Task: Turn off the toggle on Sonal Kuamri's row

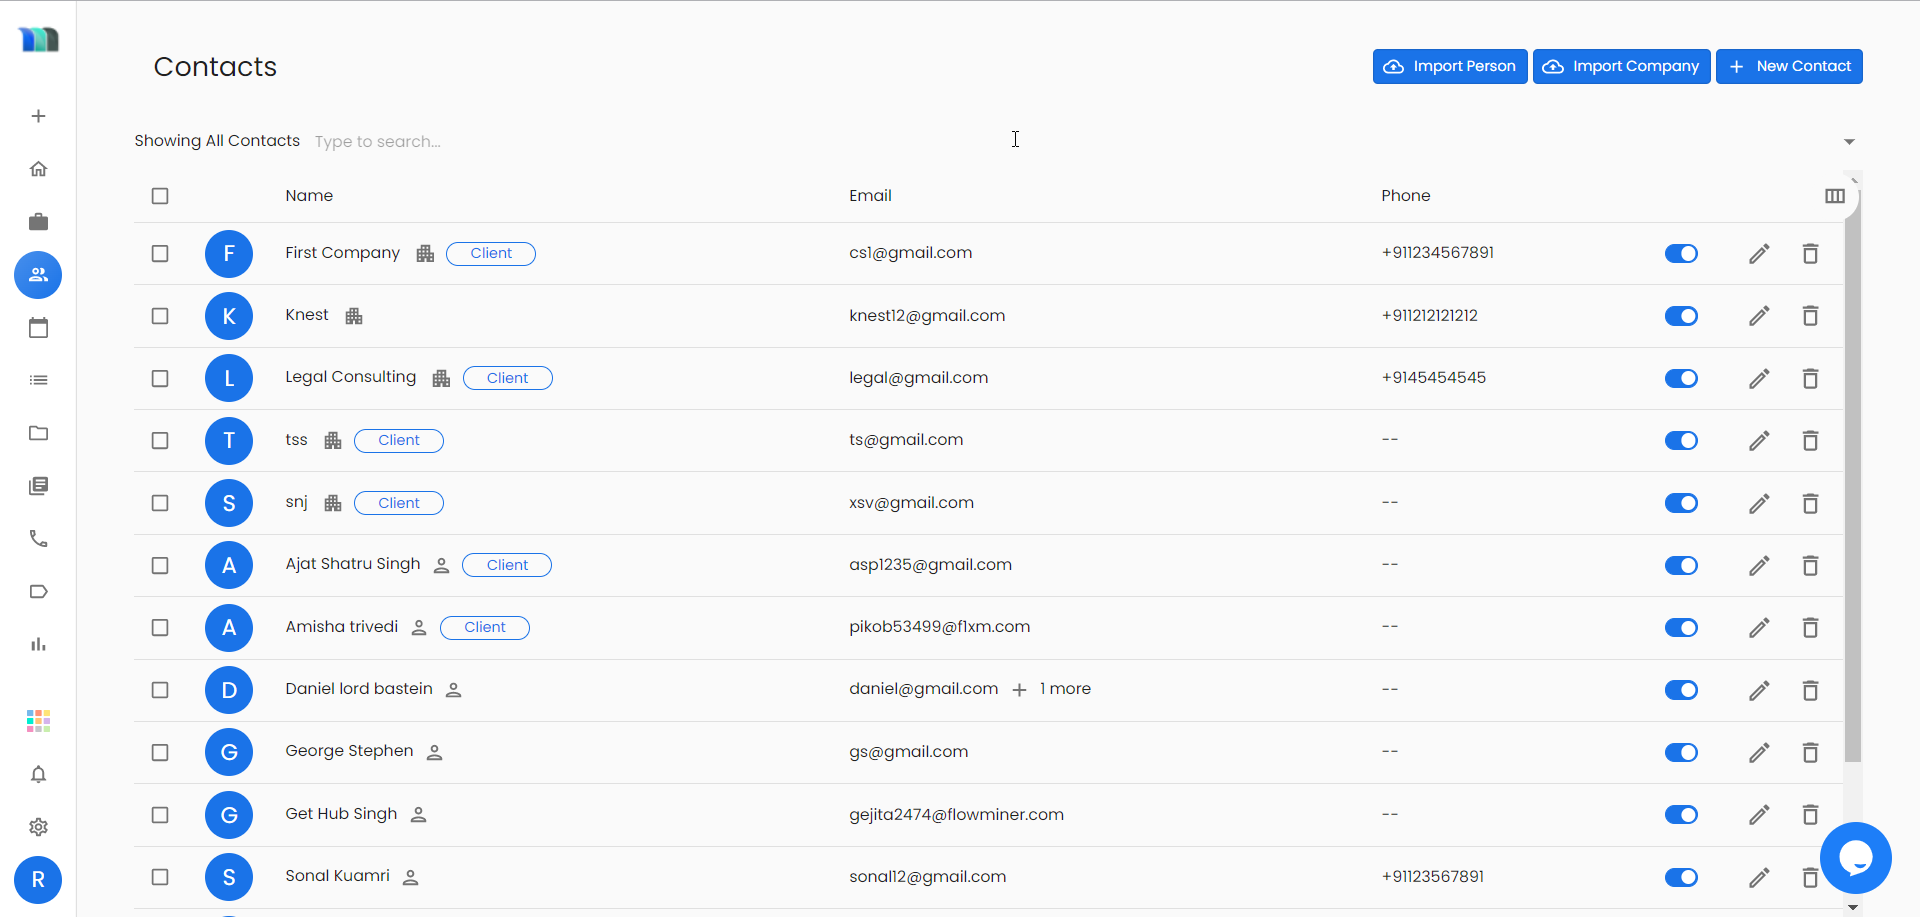Action: pos(1680,877)
